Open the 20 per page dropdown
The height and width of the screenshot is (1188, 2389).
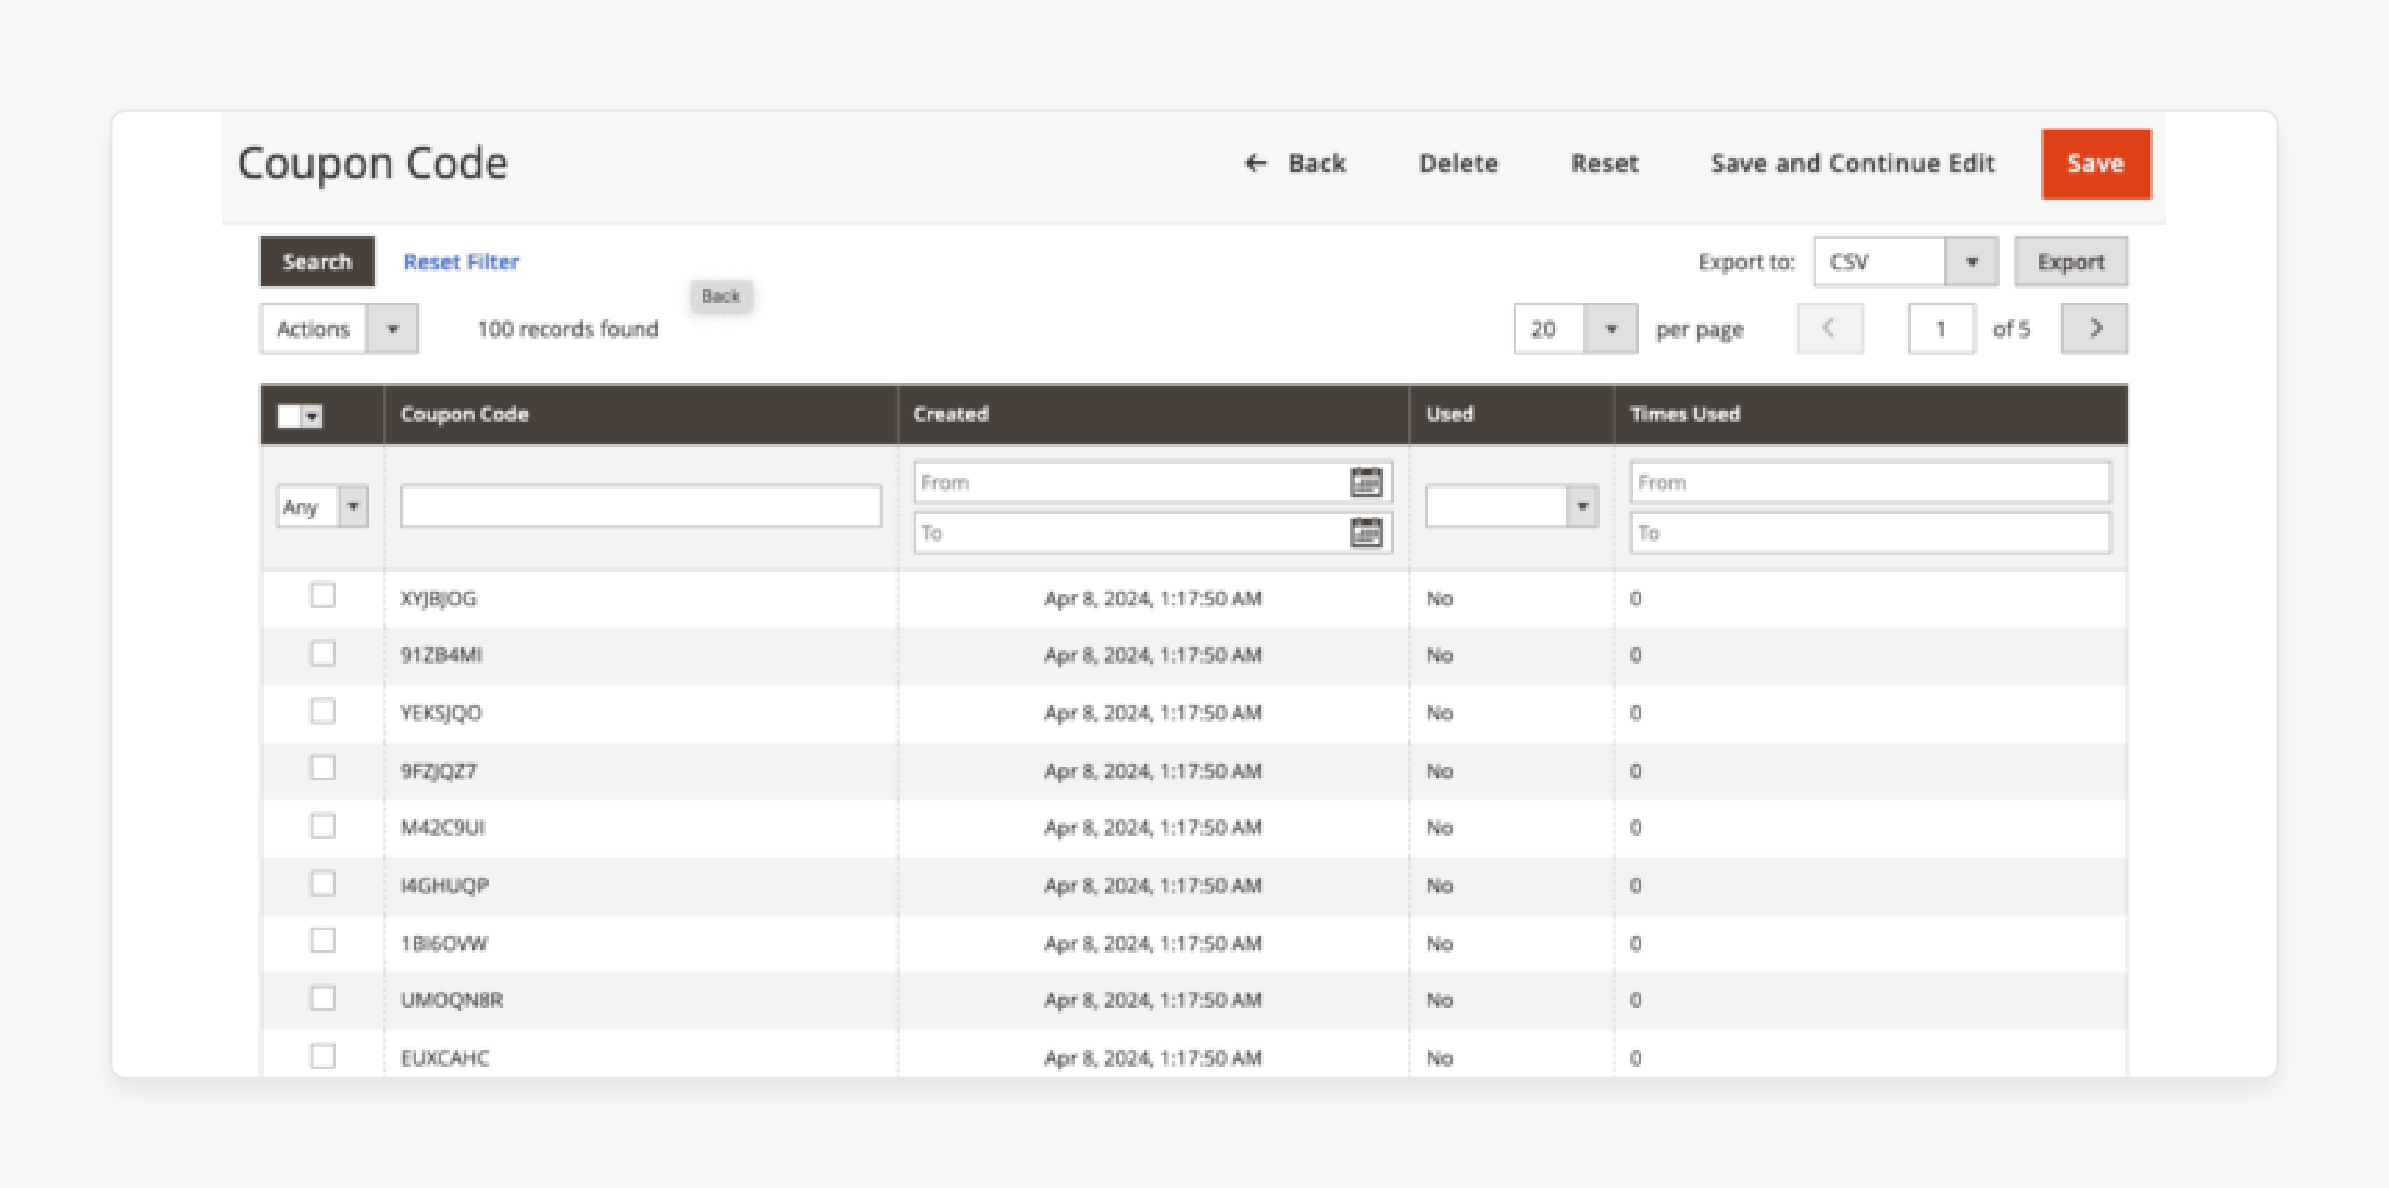point(1575,329)
